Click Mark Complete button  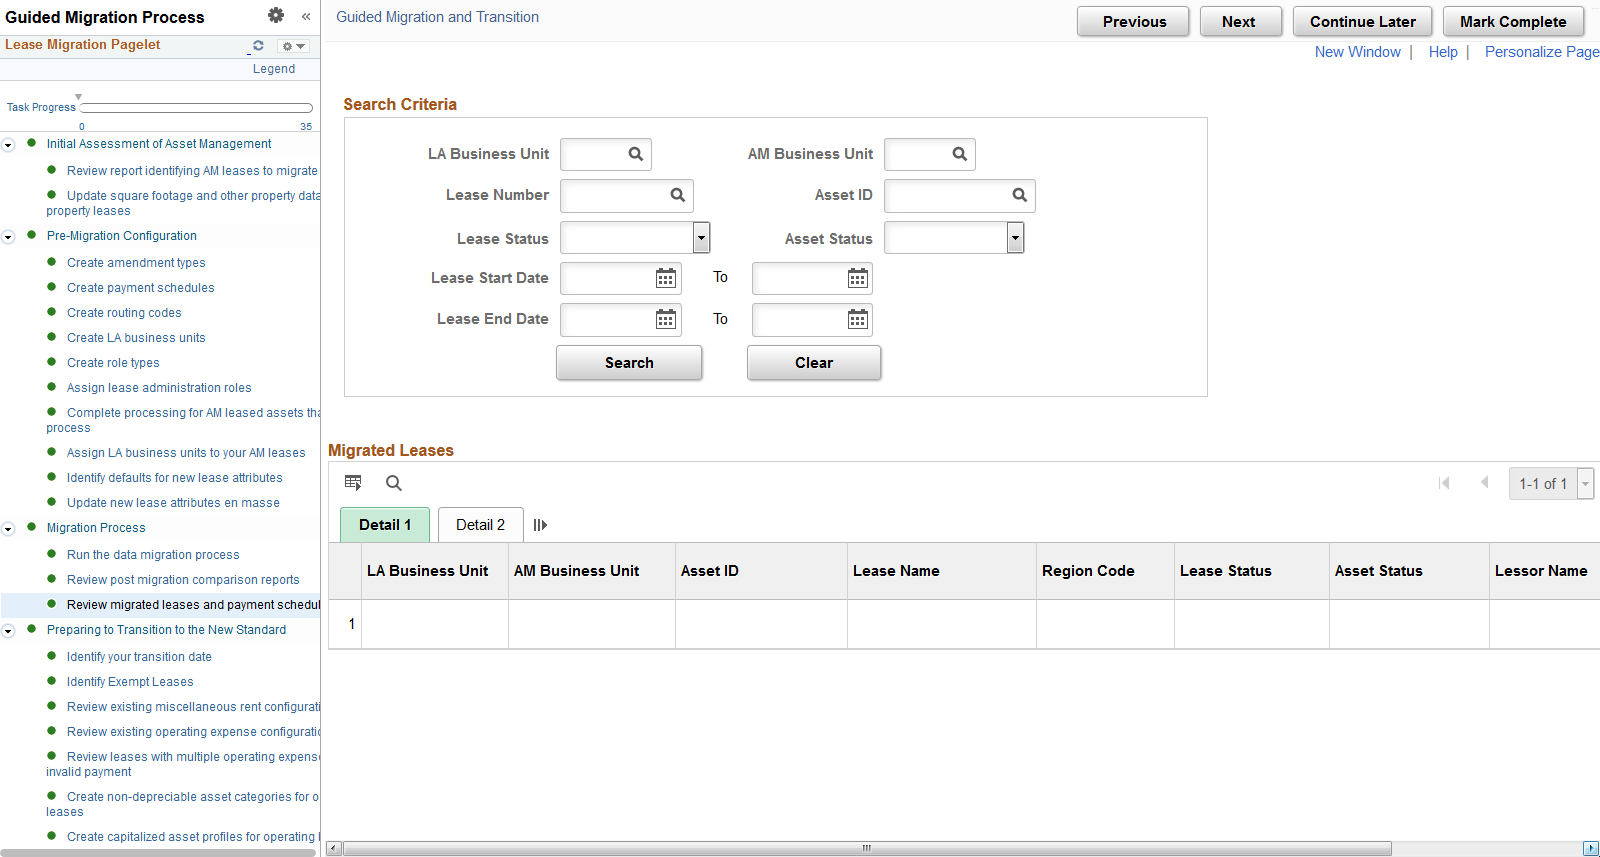point(1513,22)
